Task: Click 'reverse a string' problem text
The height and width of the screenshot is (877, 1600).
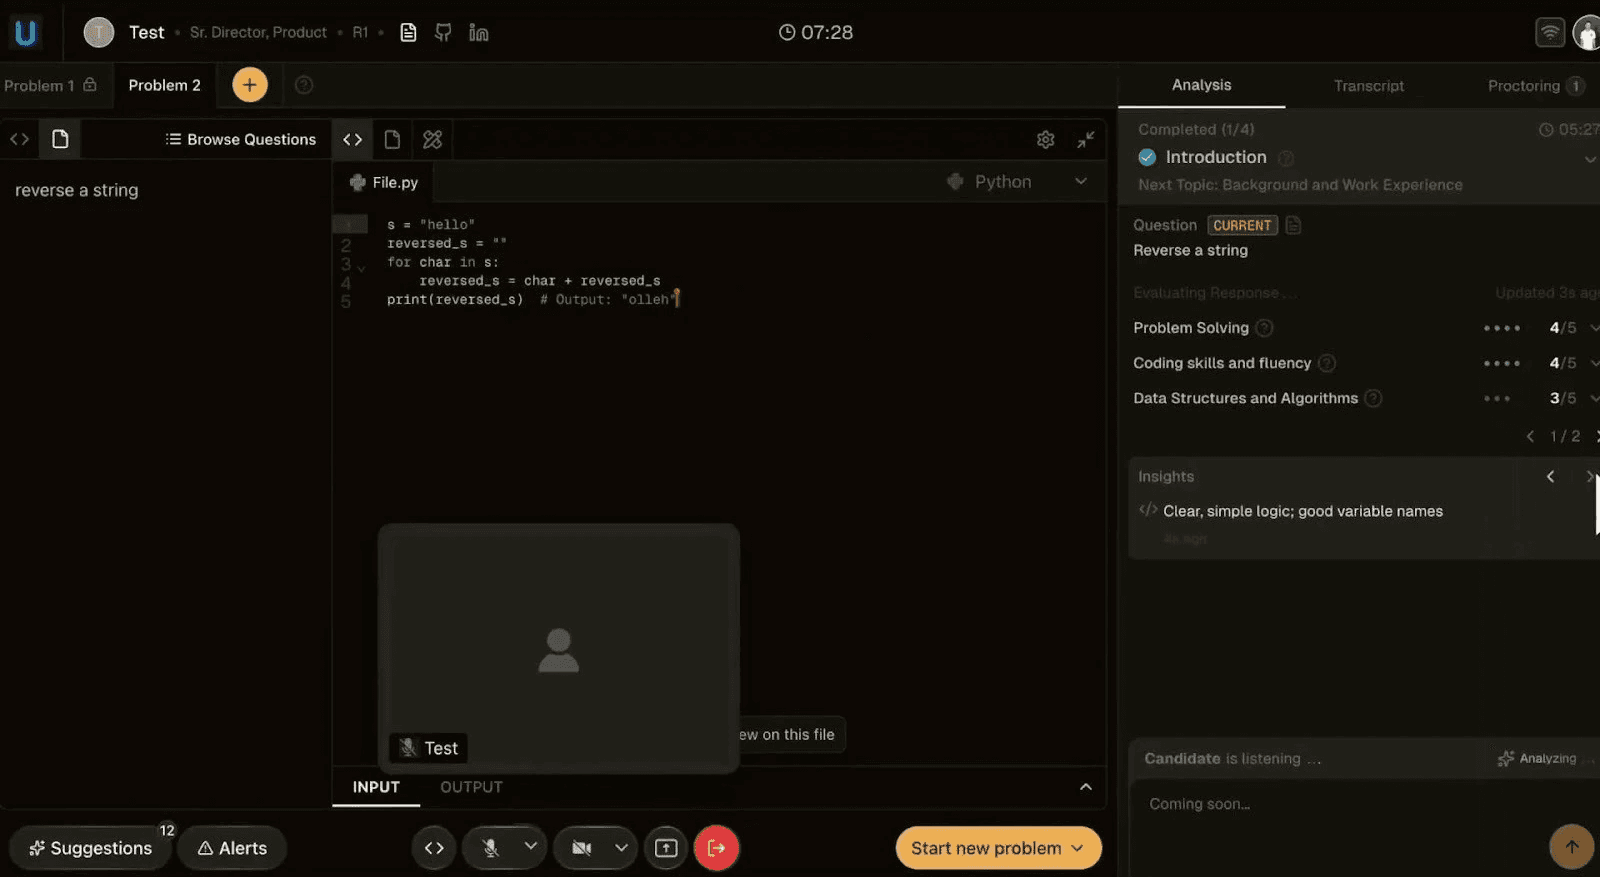Action: point(77,190)
